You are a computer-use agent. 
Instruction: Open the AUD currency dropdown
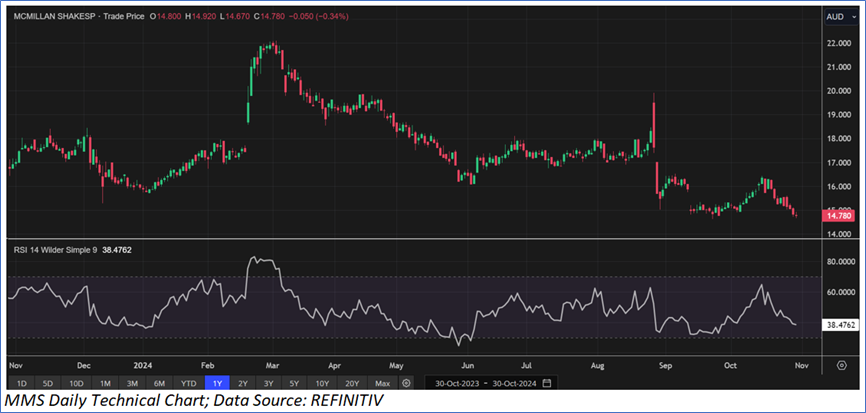(839, 17)
